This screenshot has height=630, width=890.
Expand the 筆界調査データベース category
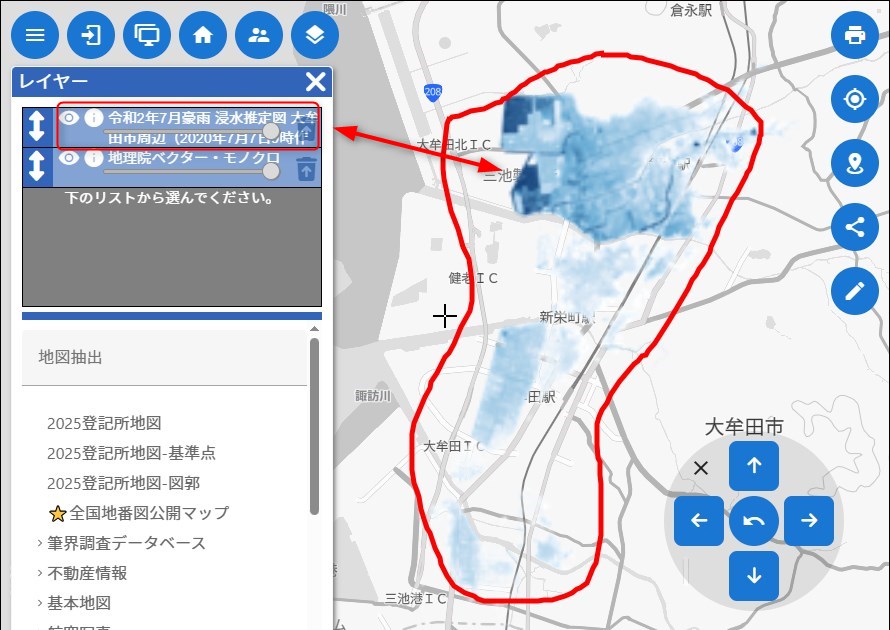126,543
